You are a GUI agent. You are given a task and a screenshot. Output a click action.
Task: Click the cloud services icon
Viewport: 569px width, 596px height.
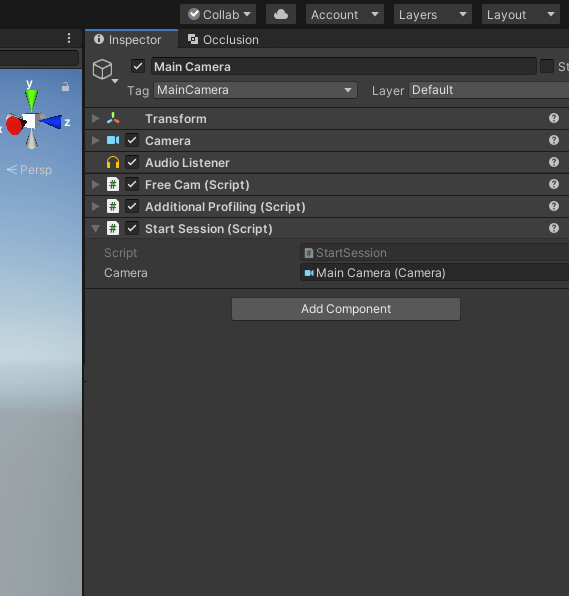pyautogui.click(x=281, y=14)
